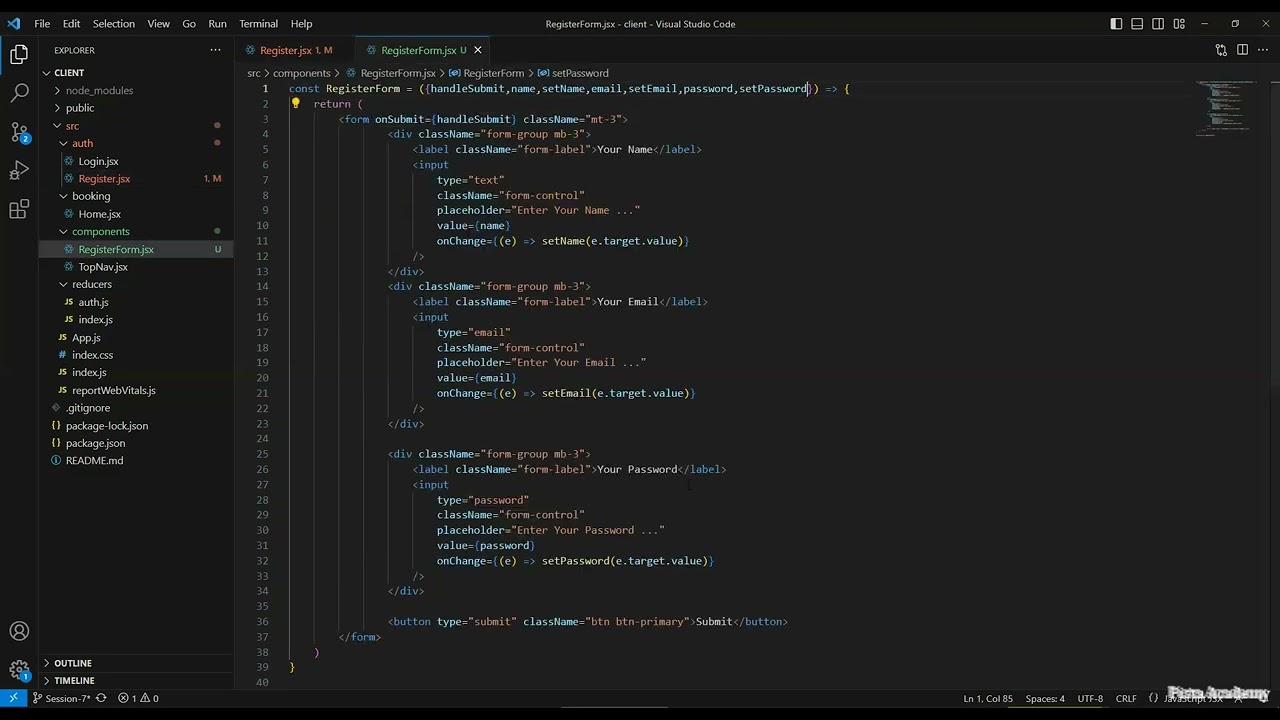Split the editor to the right
1280x720 pixels.
[1242, 50]
